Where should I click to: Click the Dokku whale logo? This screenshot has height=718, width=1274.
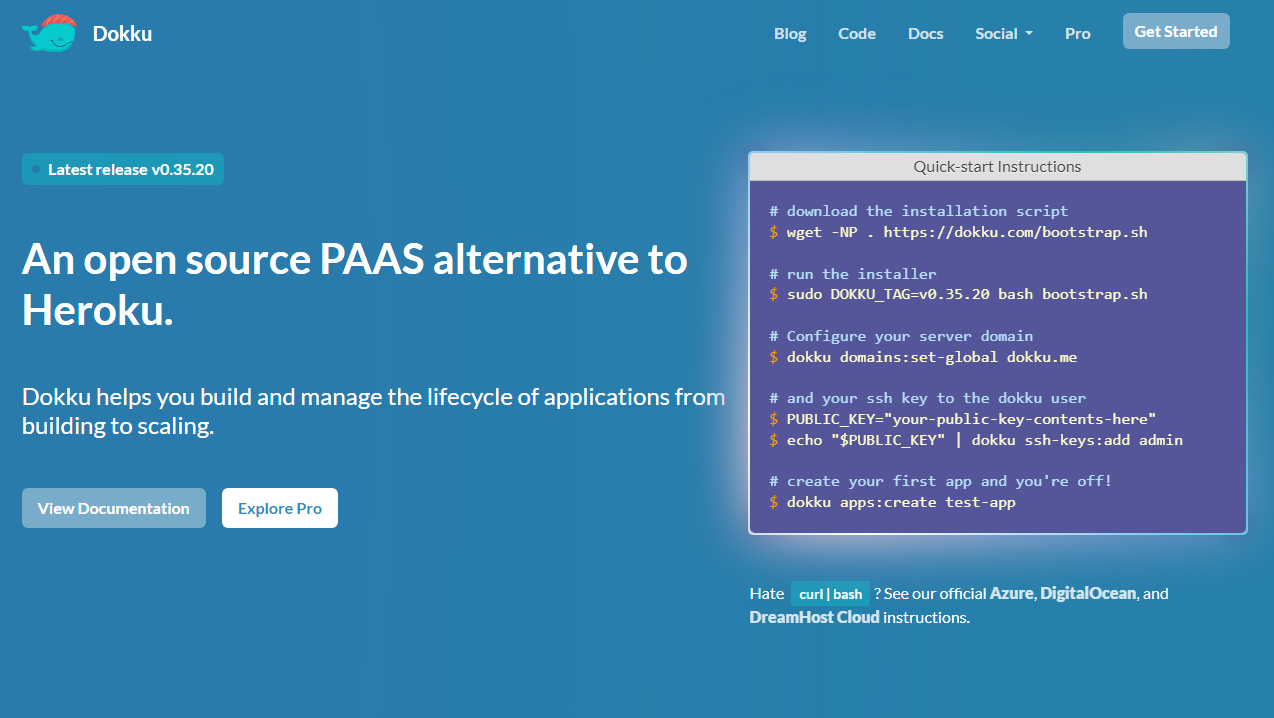click(47, 32)
